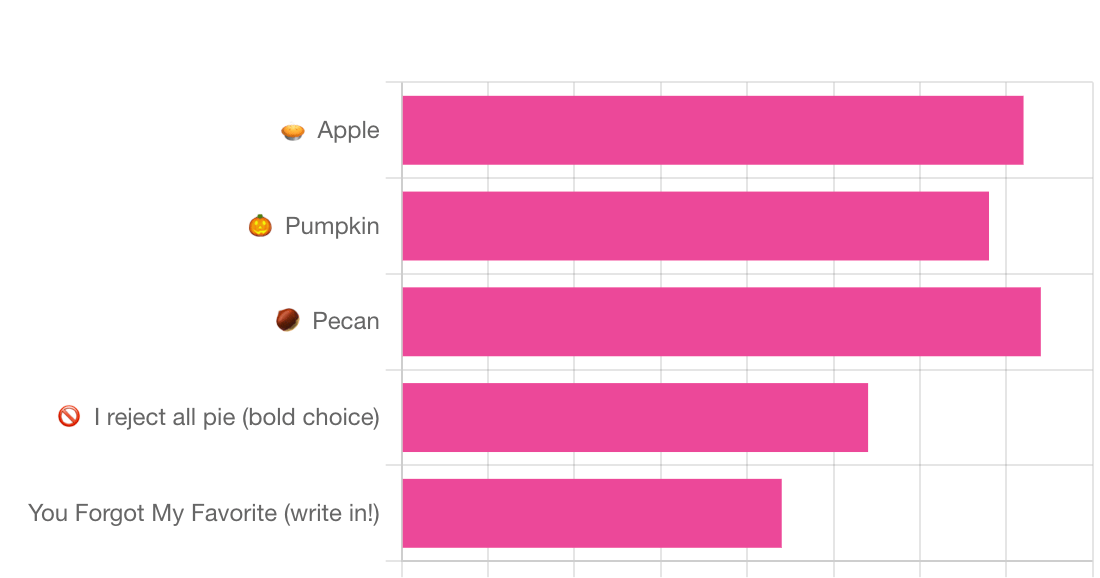Click the empty area right of reject-pie bar

980,417
